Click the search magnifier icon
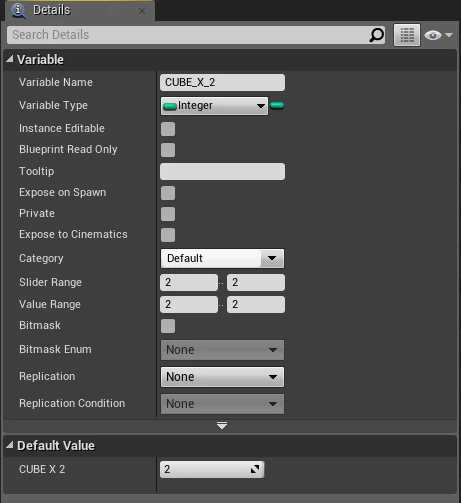 click(376, 35)
